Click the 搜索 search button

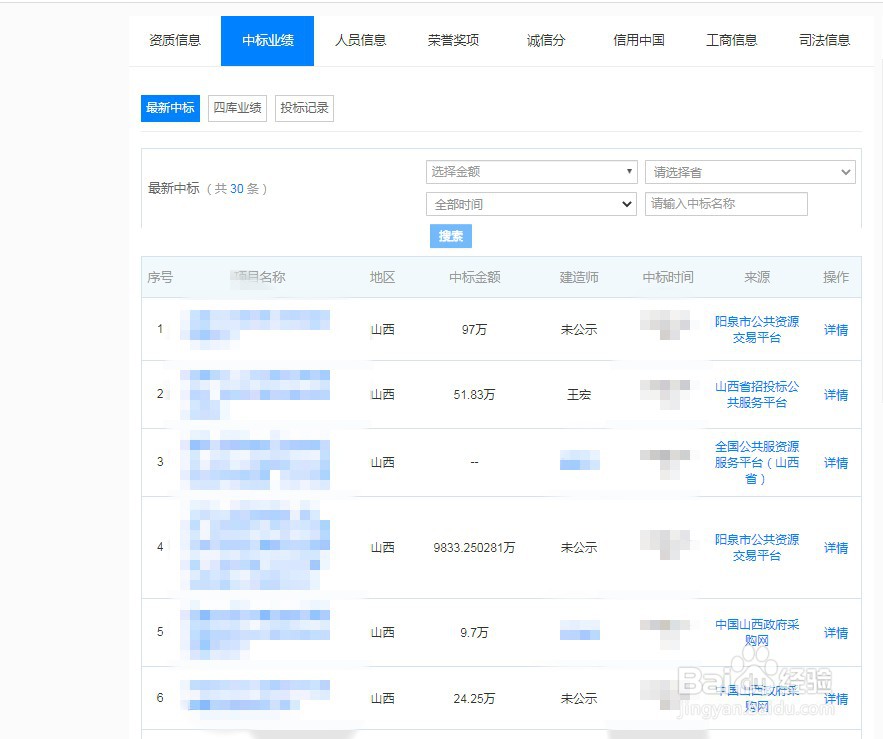pyautogui.click(x=451, y=236)
